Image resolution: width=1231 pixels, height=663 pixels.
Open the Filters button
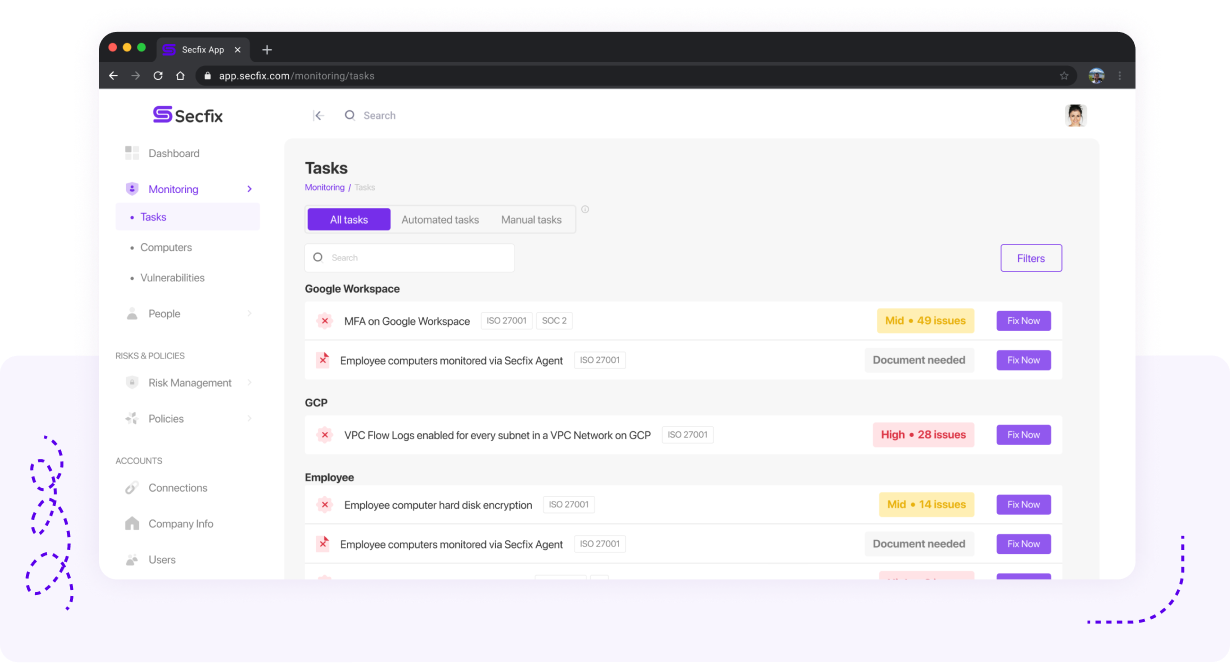point(1031,258)
